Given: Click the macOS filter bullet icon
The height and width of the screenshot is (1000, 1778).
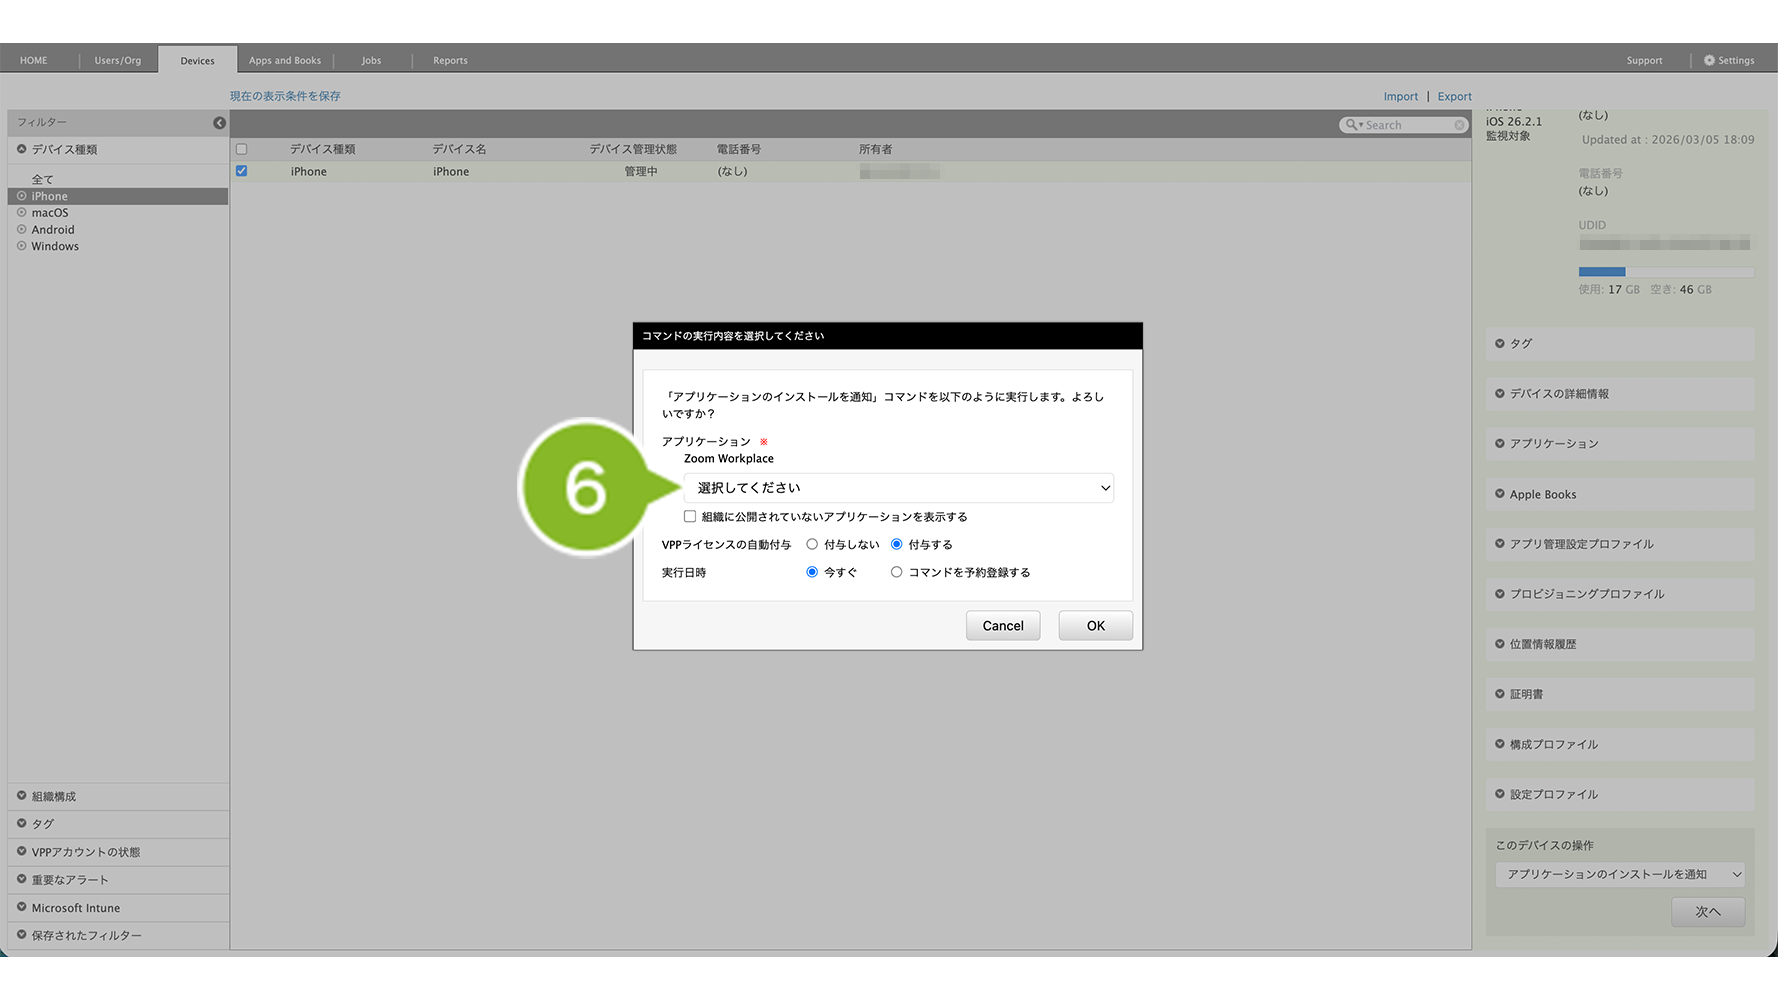Looking at the screenshot, I should coord(22,213).
